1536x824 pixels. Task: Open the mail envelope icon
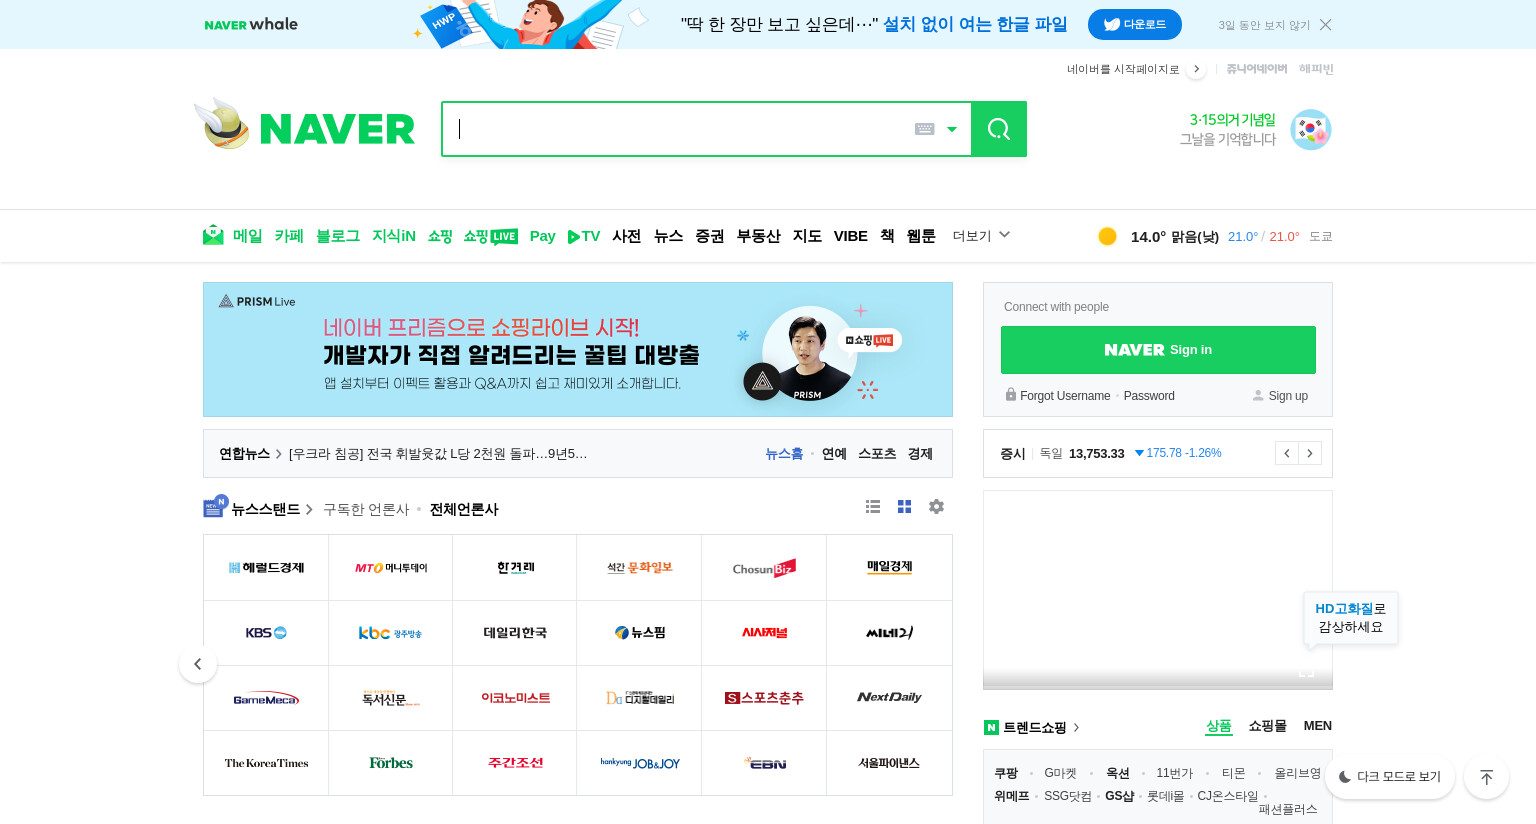213,235
